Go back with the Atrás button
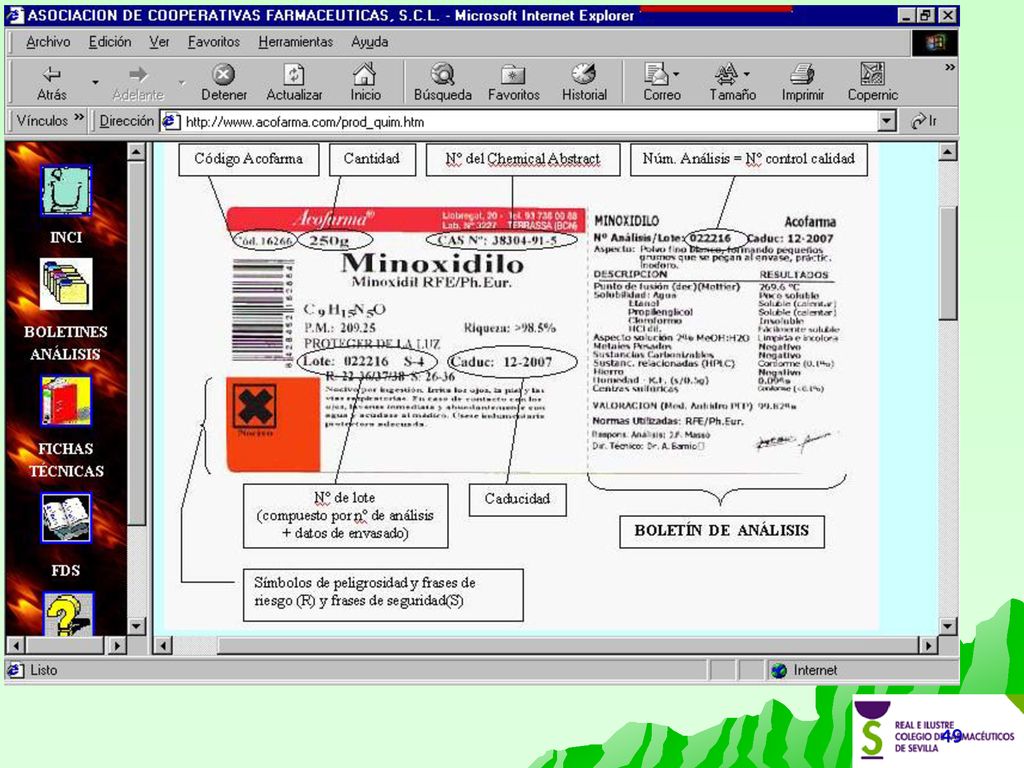This screenshot has height=768, width=1024. (52, 82)
